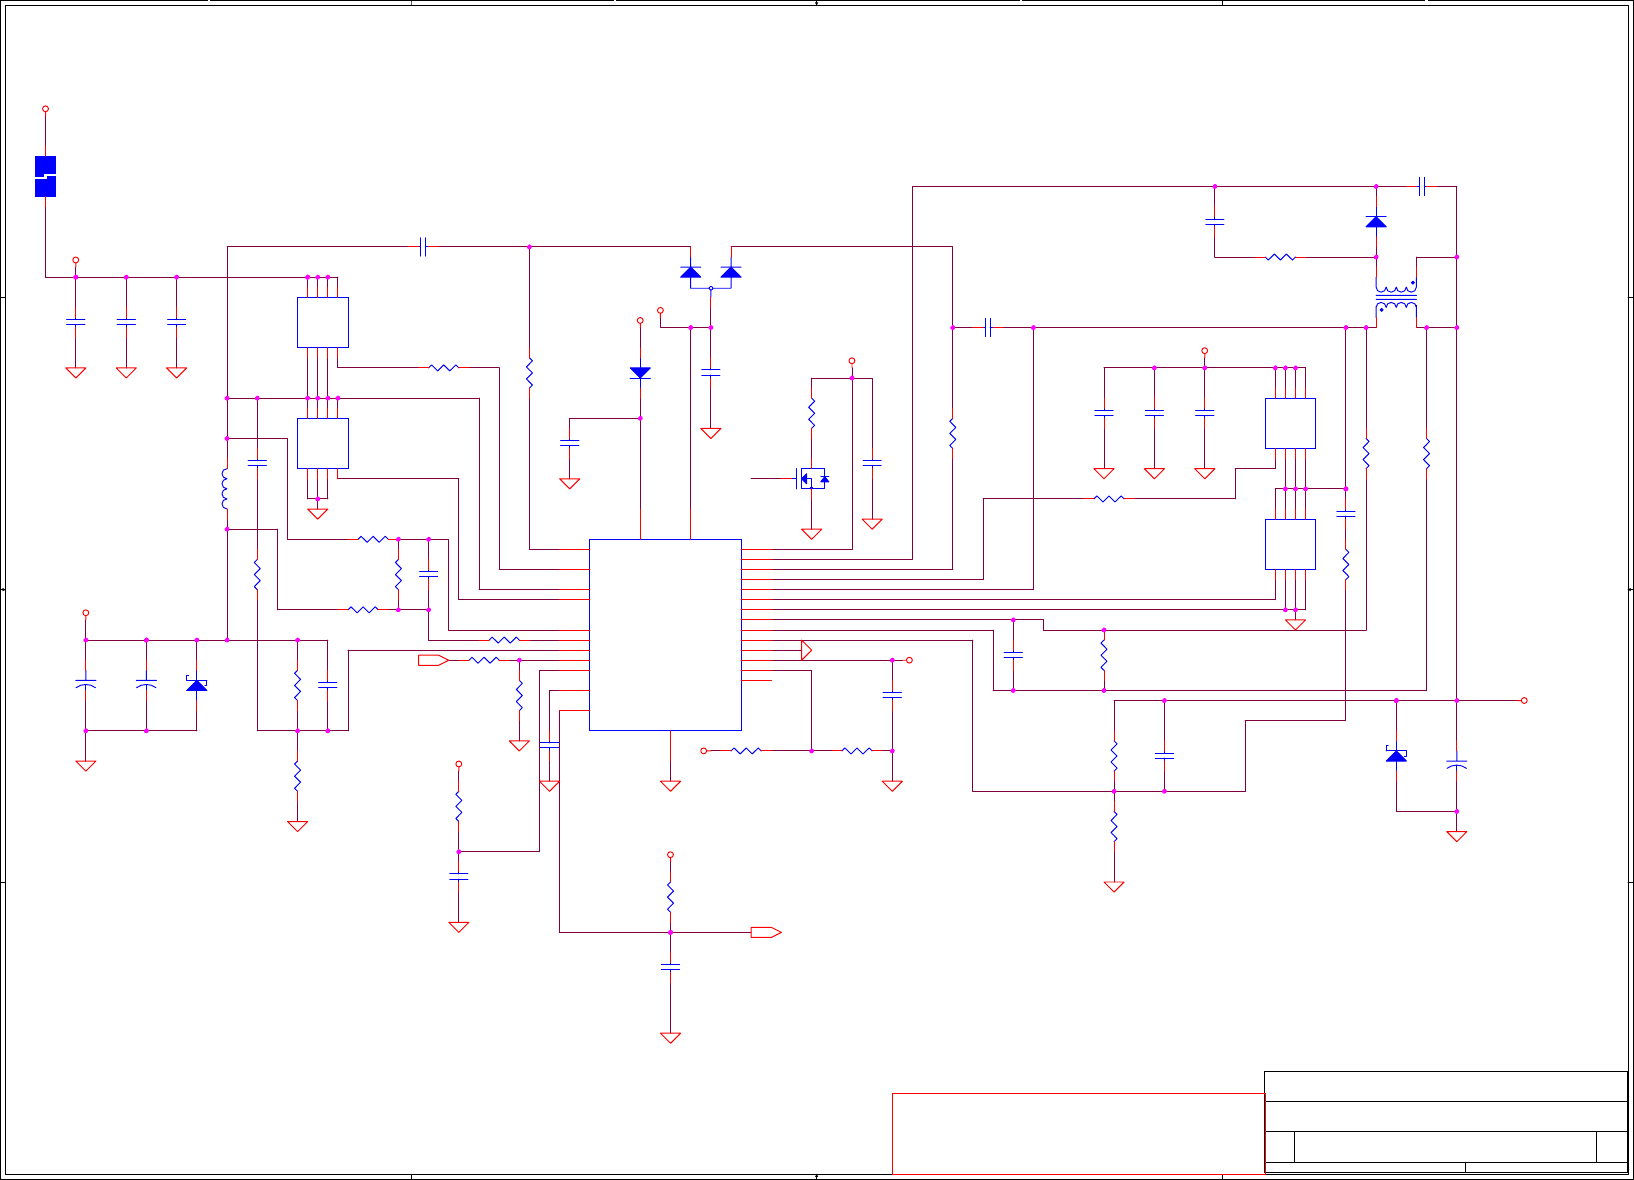Select the output terminal circle at far right
This screenshot has height=1180, width=1634.
[x=1524, y=700]
